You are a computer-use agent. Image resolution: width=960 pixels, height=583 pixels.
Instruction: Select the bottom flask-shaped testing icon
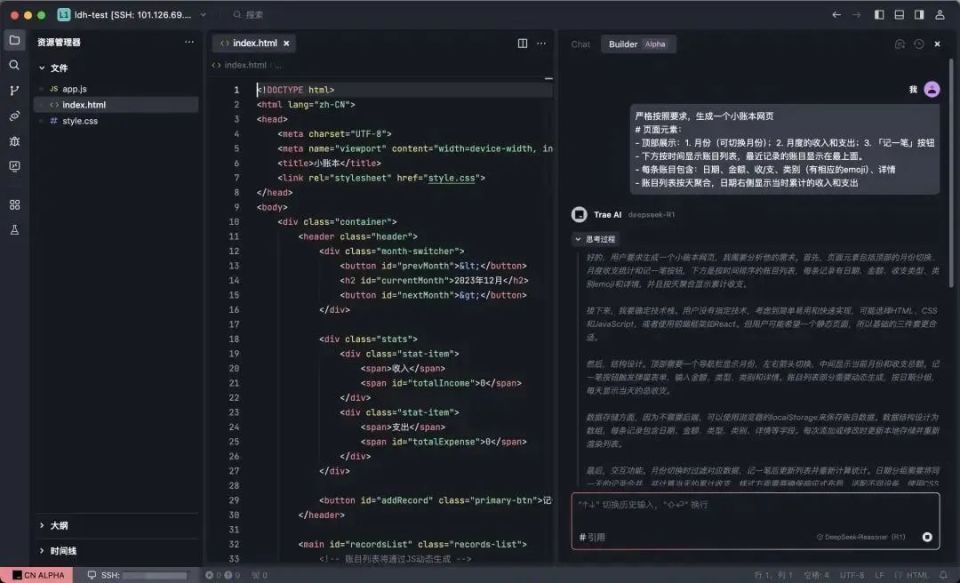click(x=13, y=229)
